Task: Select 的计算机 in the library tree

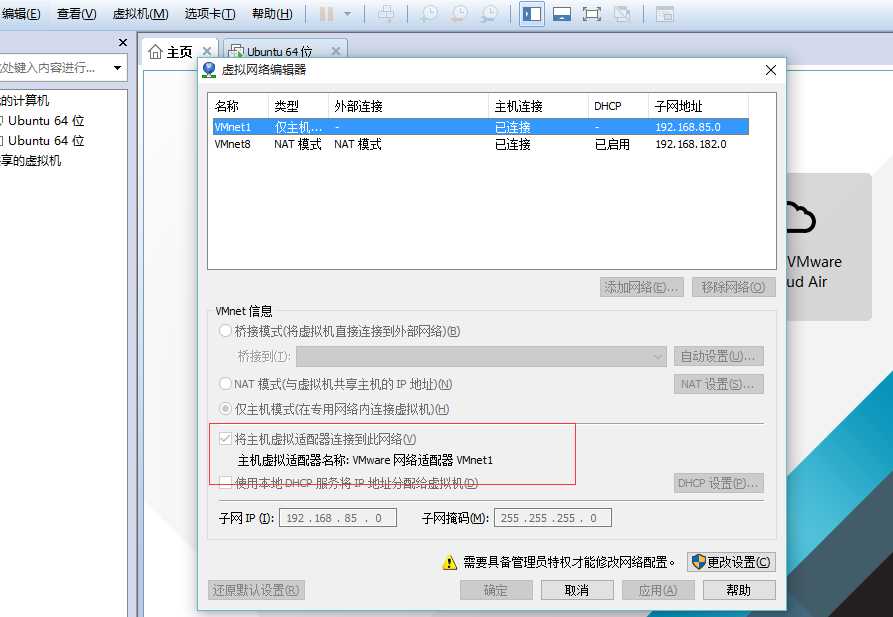Action: tap(24, 101)
